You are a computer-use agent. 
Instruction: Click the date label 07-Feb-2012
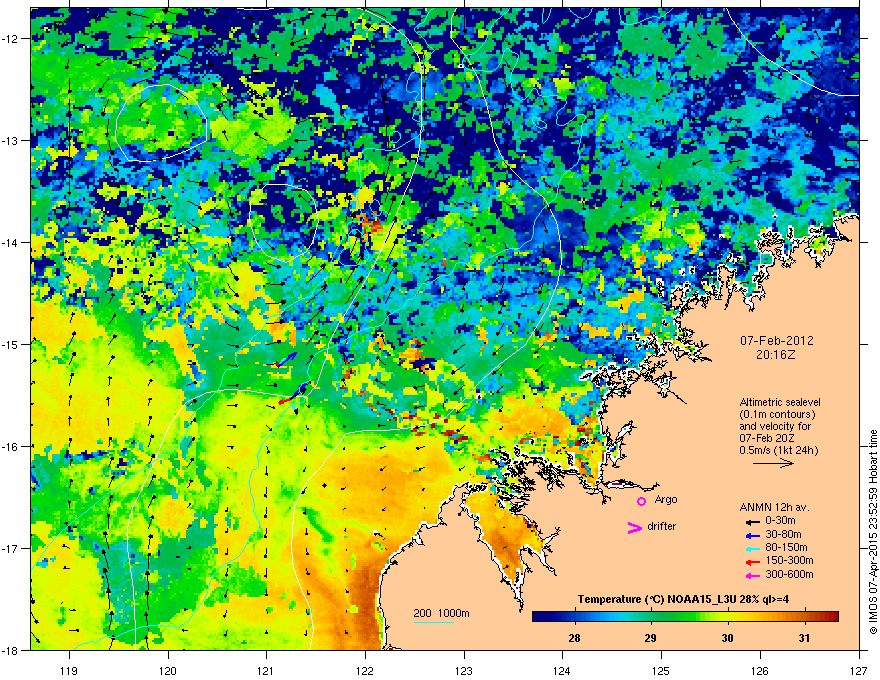pos(777,341)
